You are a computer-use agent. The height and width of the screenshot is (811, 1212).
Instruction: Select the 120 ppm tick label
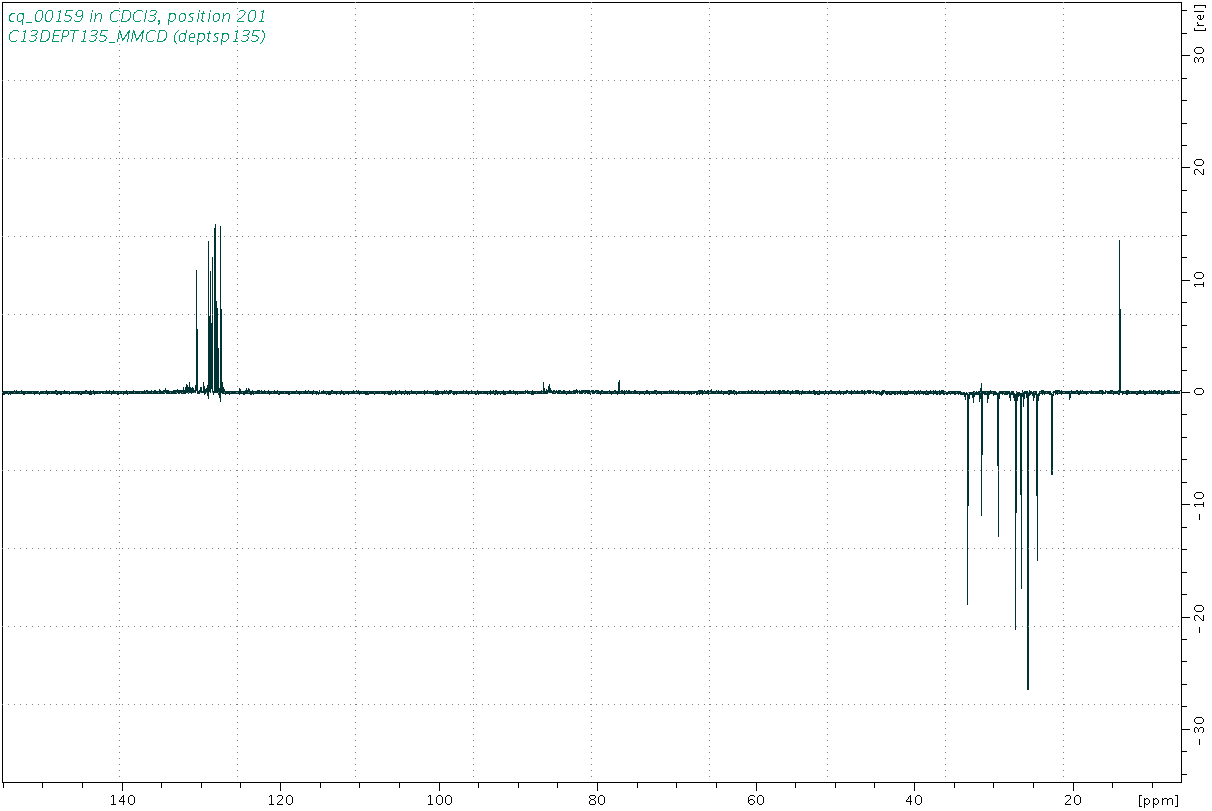pos(280,800)
